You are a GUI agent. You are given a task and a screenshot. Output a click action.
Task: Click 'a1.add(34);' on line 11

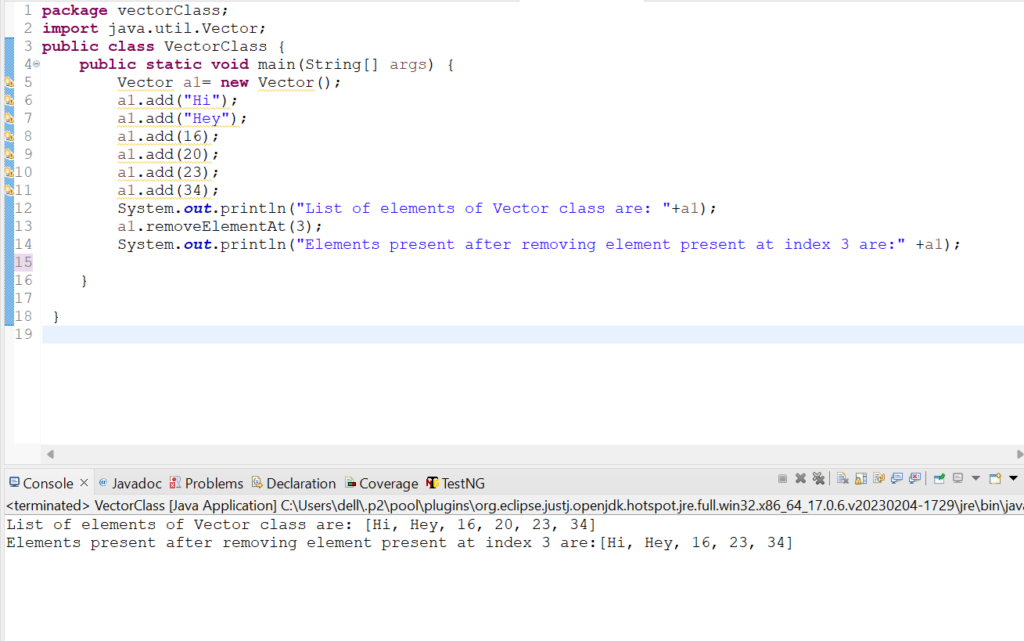pos(168,190)
